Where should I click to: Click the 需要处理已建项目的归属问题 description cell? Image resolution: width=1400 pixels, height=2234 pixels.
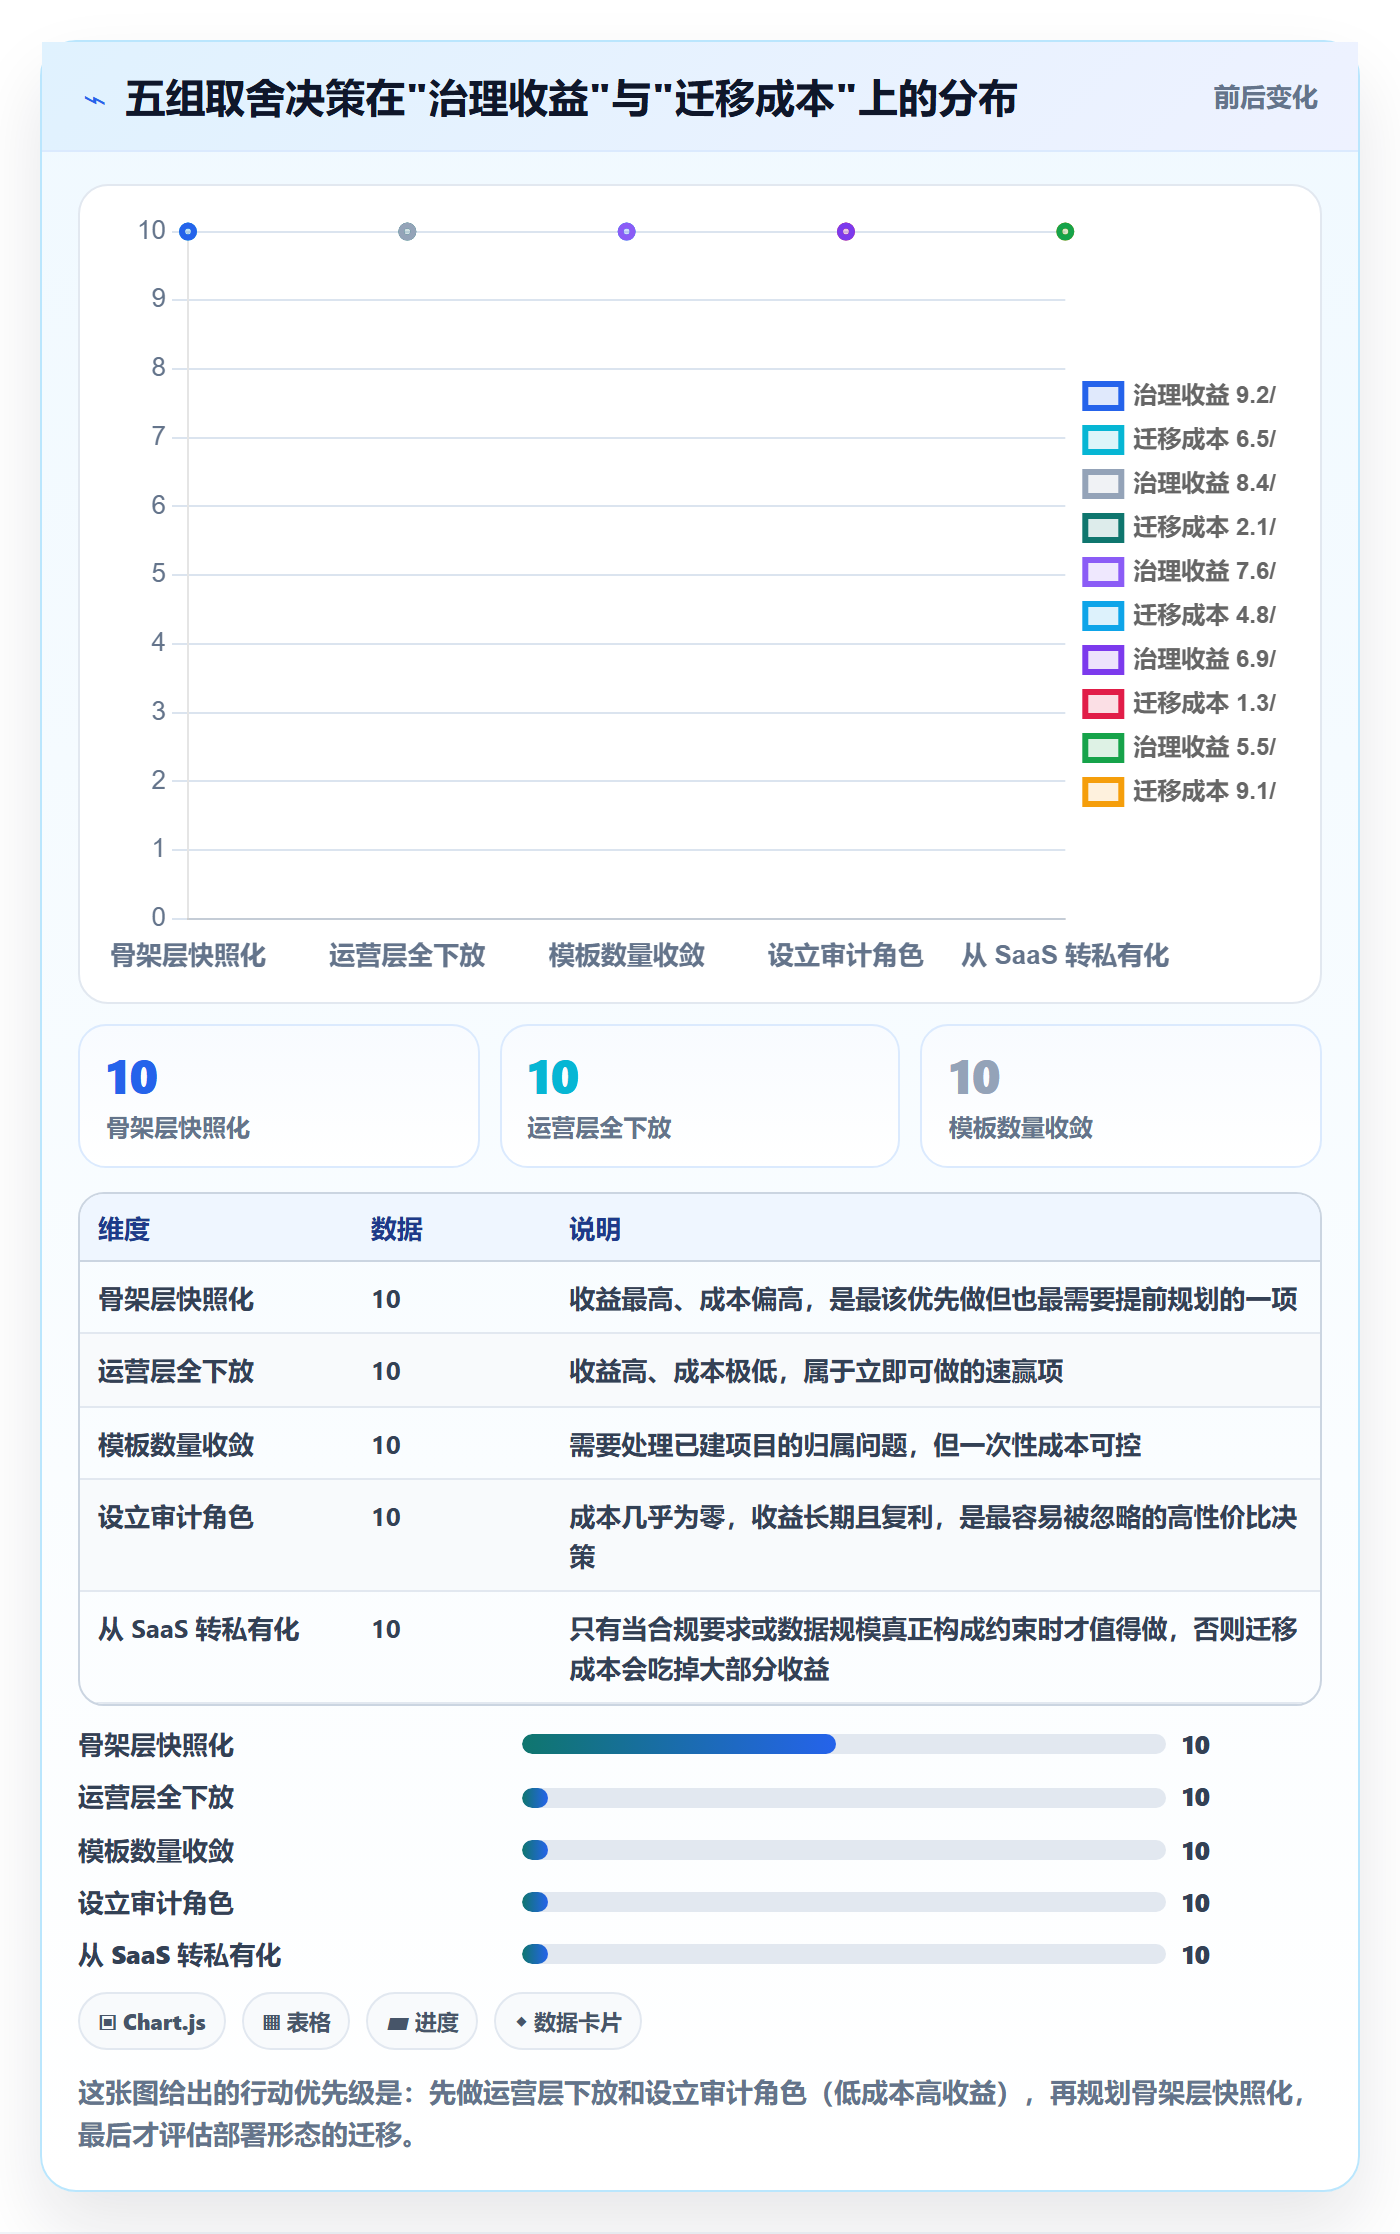(855, 1445)
